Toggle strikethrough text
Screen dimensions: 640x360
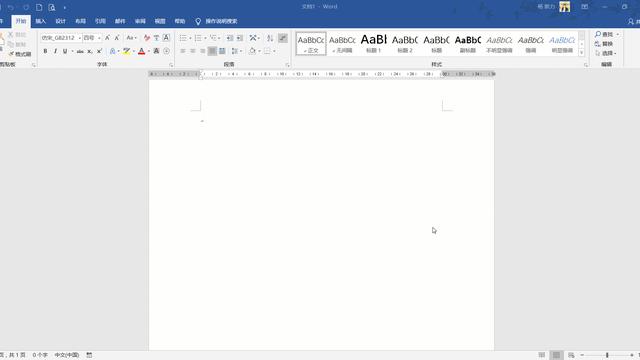click(80, 51)
